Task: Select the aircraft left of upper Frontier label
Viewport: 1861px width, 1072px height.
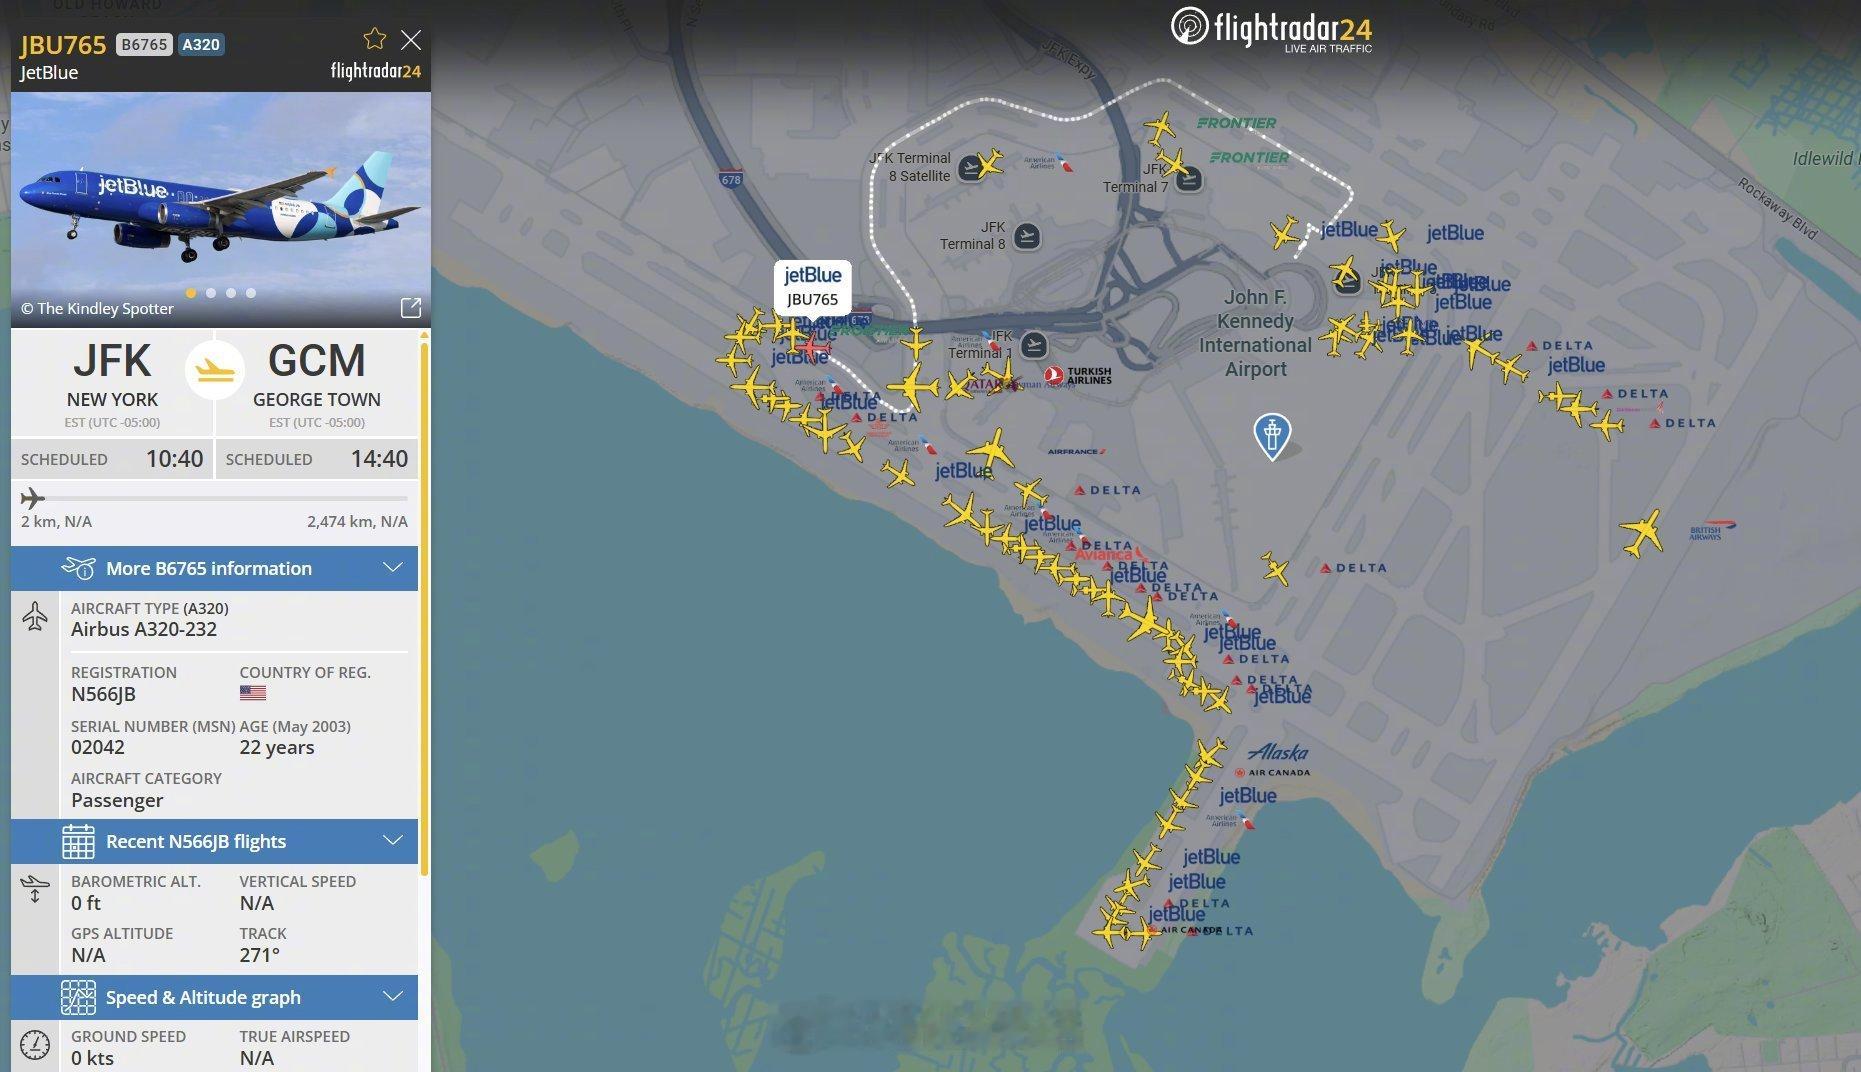Action: (1160, 128)
